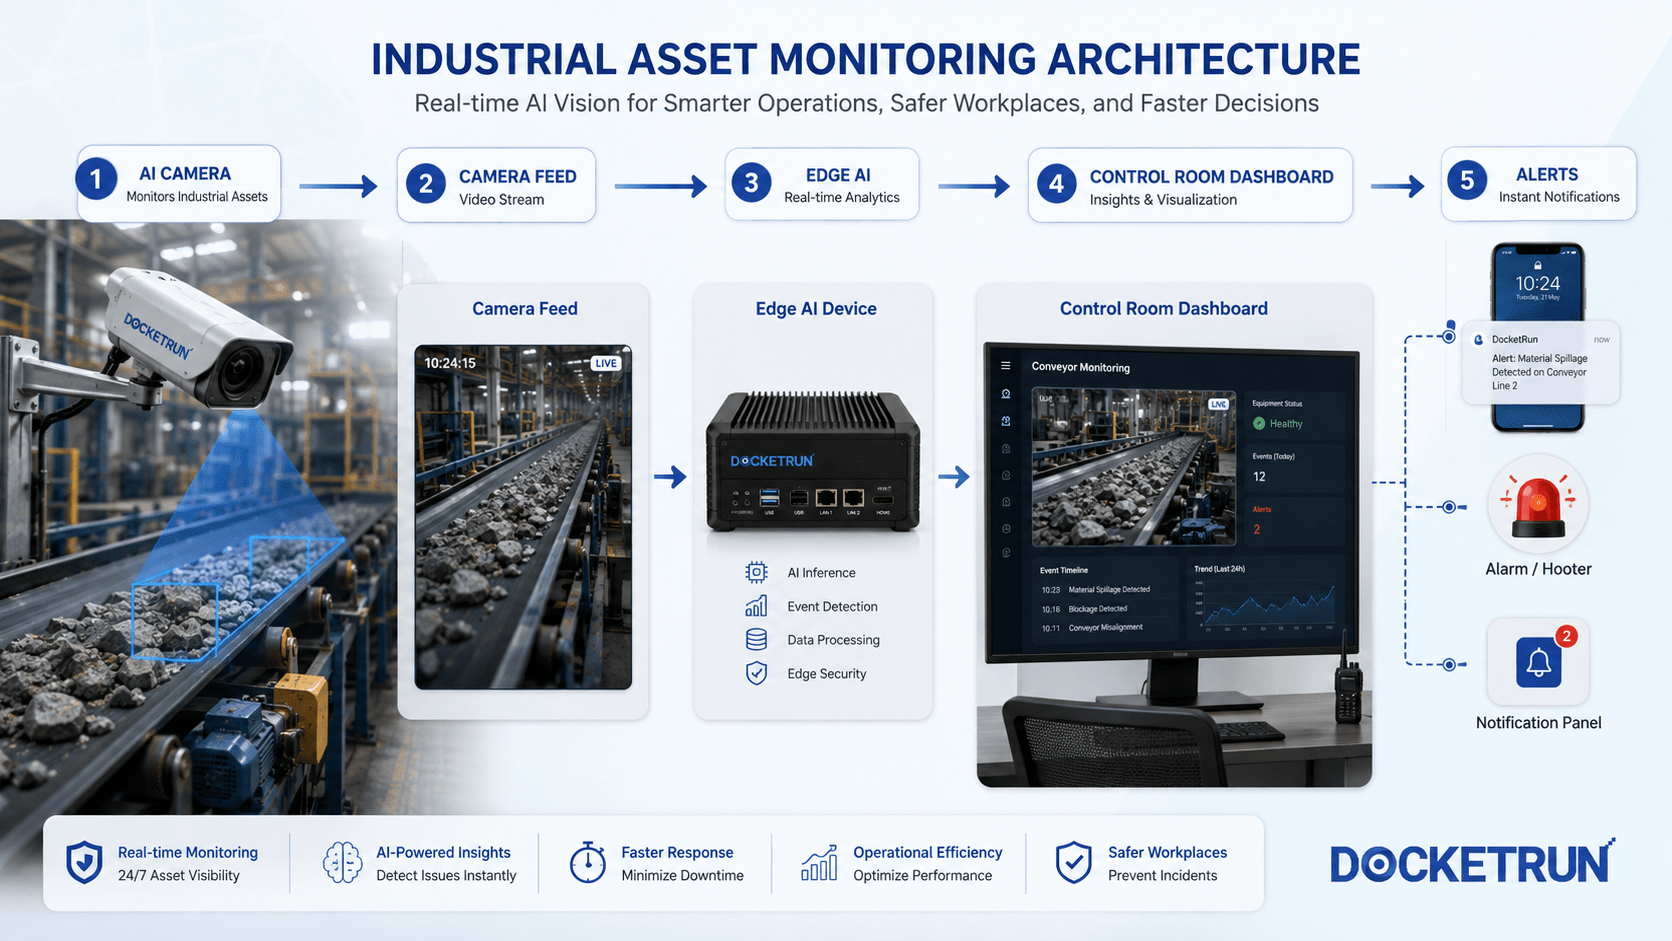Click the Faster Response stopwatch icon
This screenshot has width=1672, height=941.
pos(588,862)
